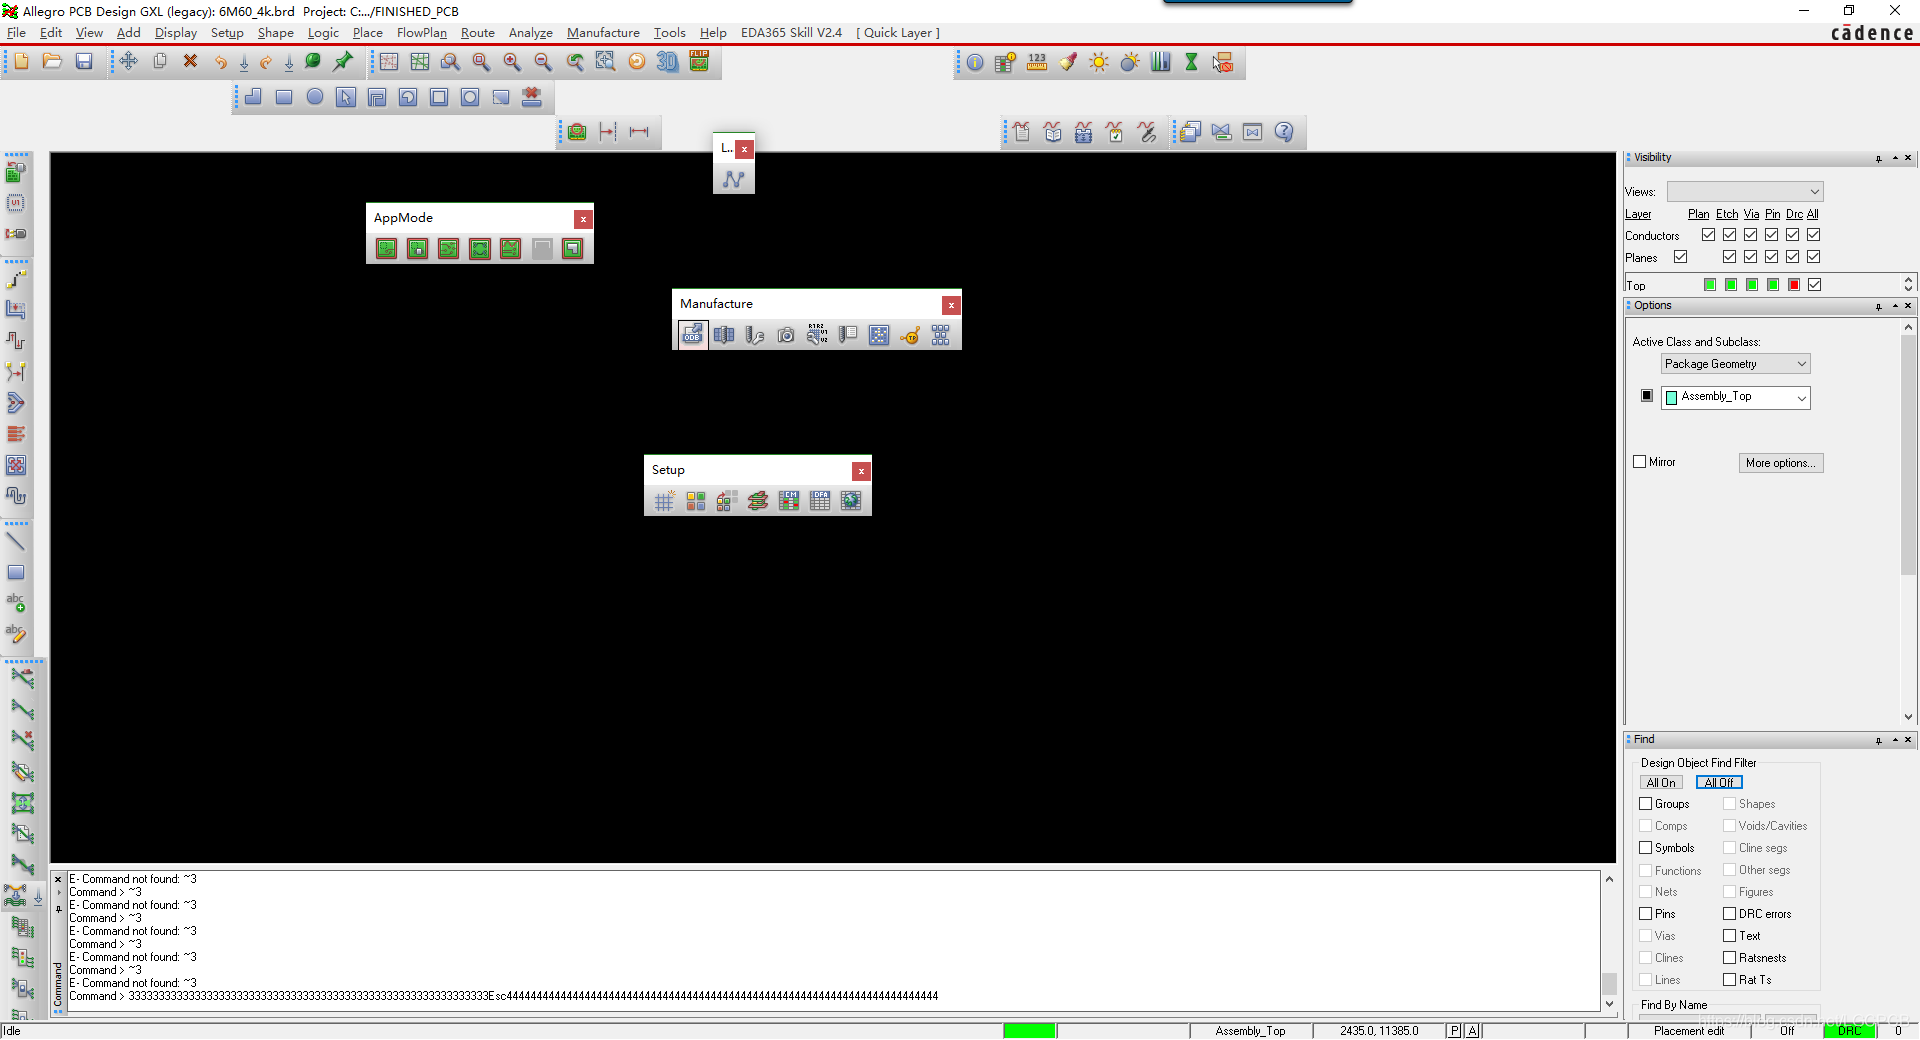Collapse the Options panel with up arrow

coord(1894,306)
